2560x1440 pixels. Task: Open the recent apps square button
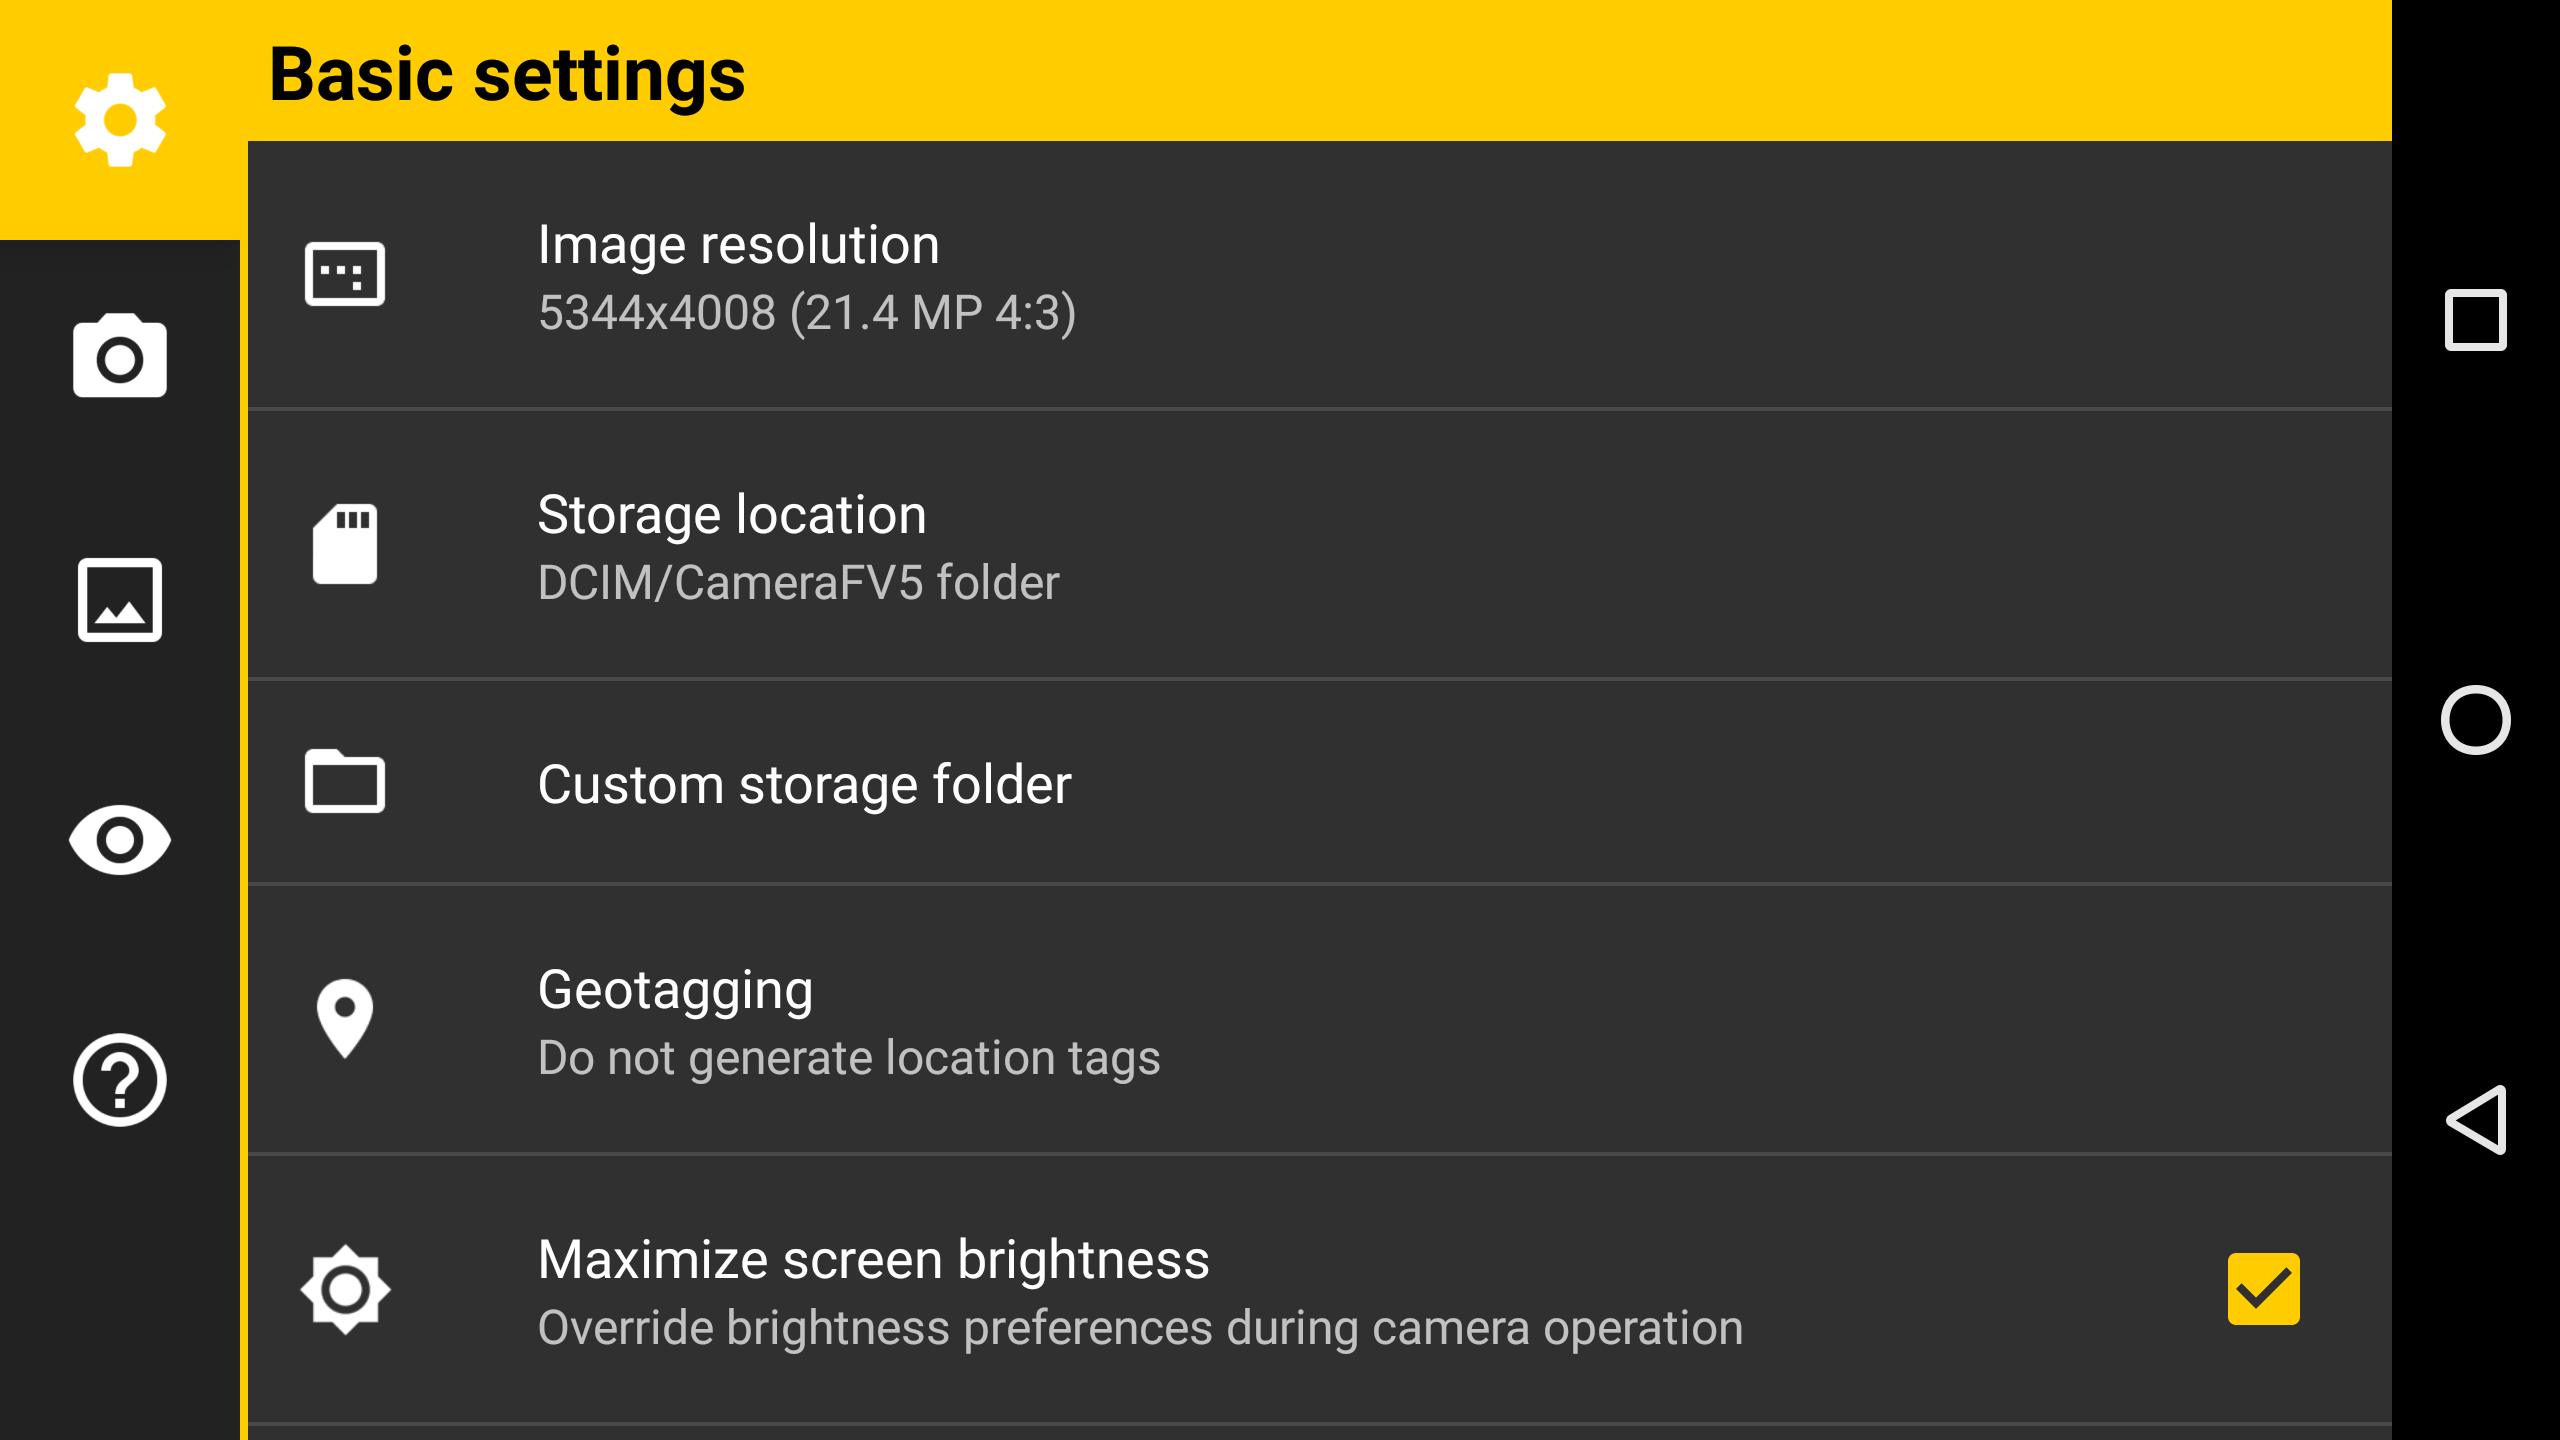(x=2475, y=320)
